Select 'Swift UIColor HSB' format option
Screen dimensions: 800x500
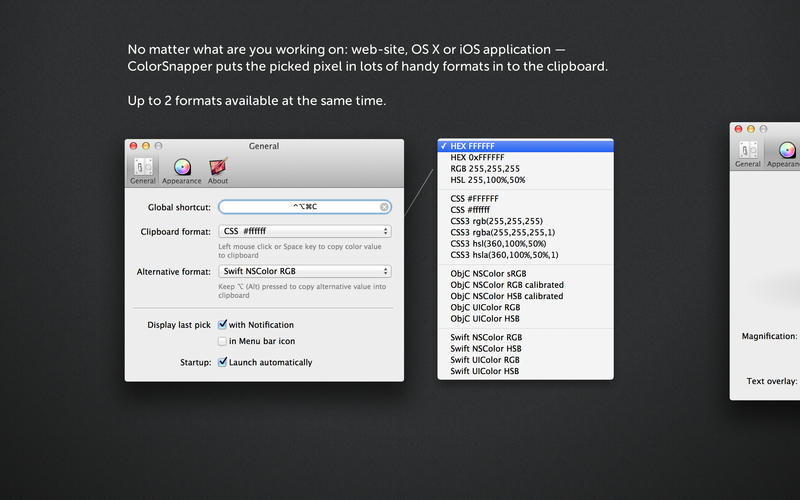[x=485, y=371]
